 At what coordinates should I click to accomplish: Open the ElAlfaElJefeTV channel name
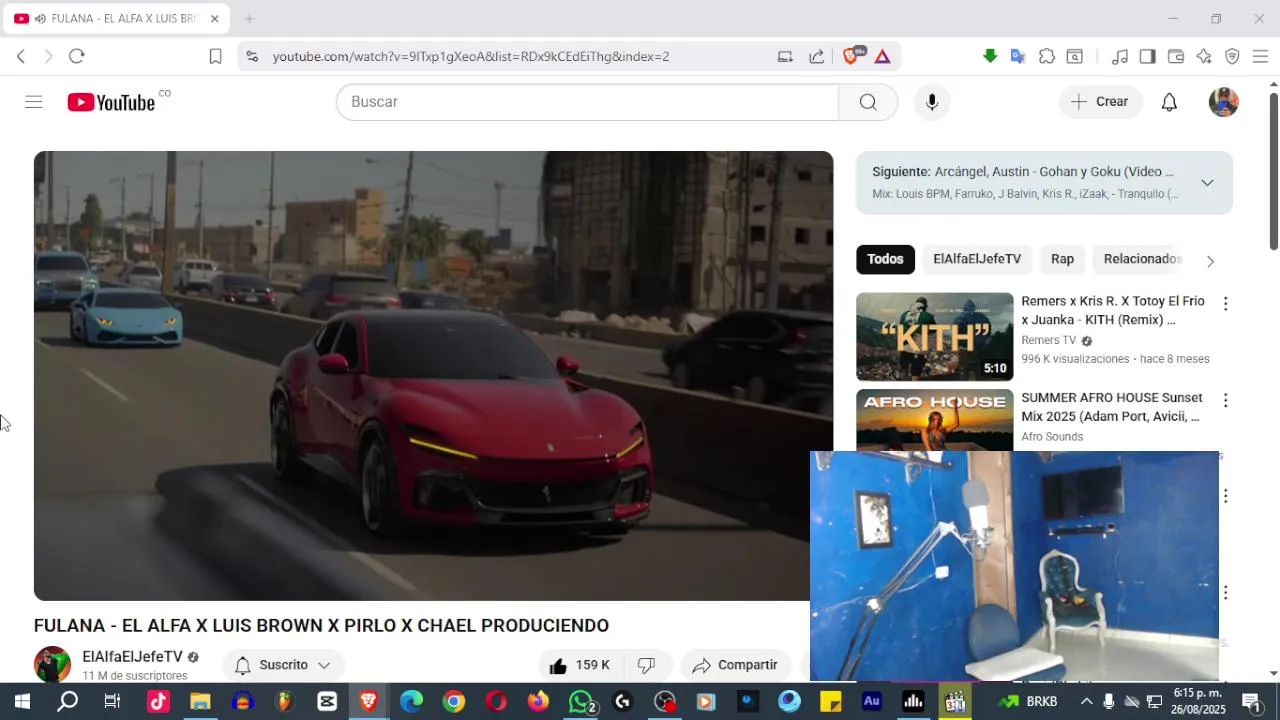point(132,657)
